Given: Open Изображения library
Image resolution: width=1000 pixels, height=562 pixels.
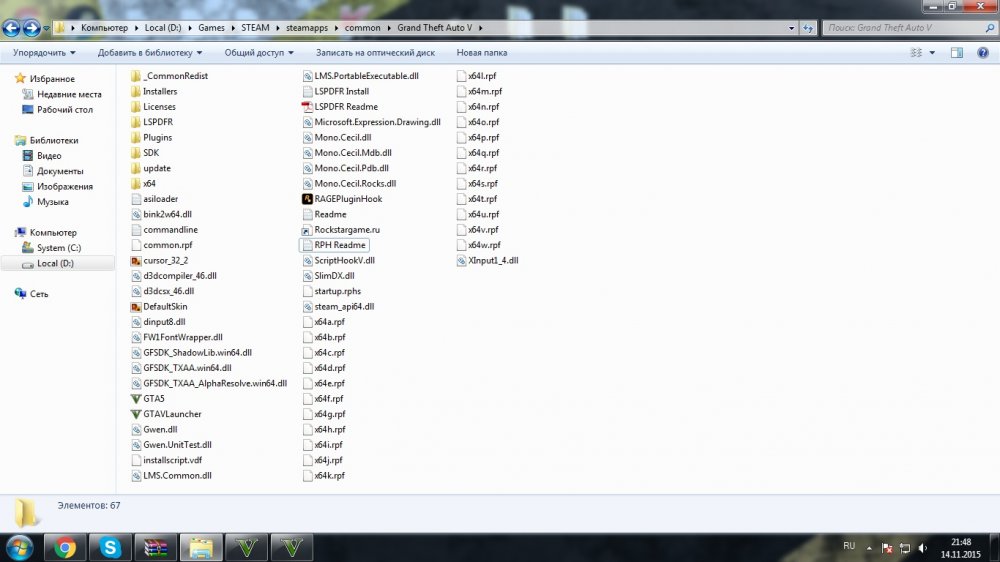Looking at the screenshot, I should [64, 186].
